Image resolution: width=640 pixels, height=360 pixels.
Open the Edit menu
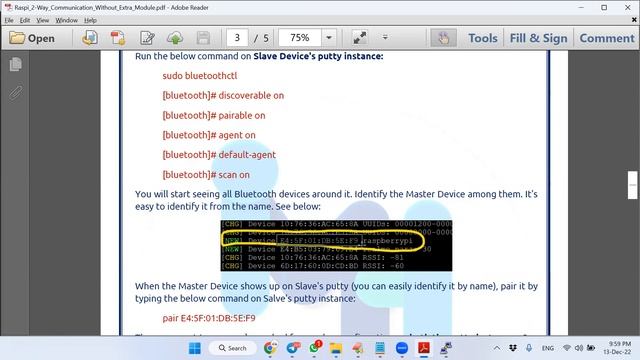(x=25, y=20)
